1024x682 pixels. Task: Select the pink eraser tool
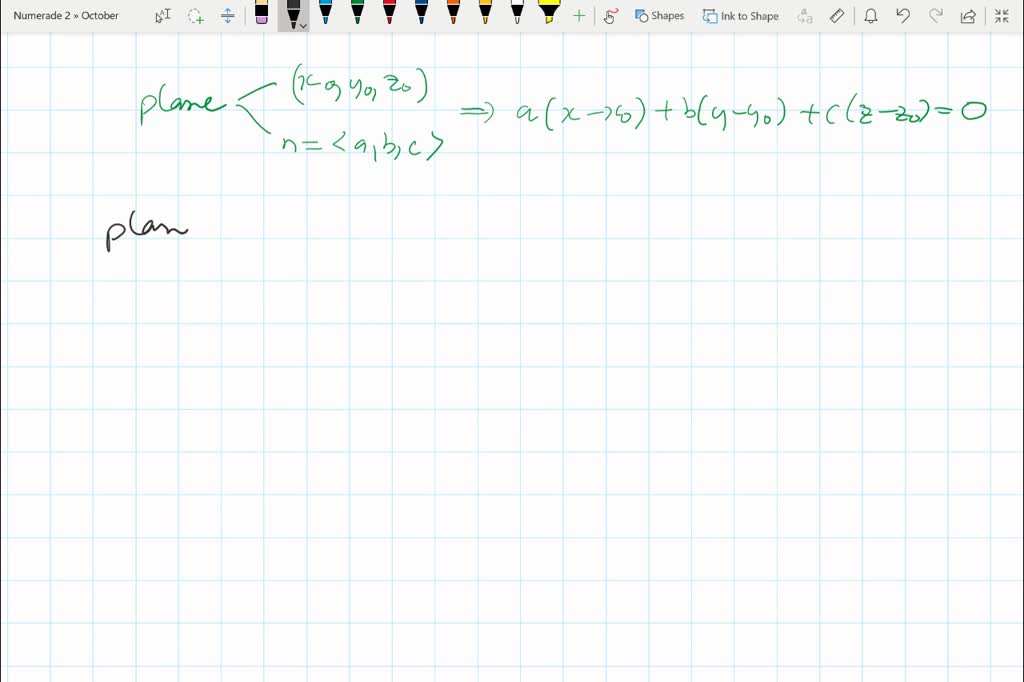(260, 16)
